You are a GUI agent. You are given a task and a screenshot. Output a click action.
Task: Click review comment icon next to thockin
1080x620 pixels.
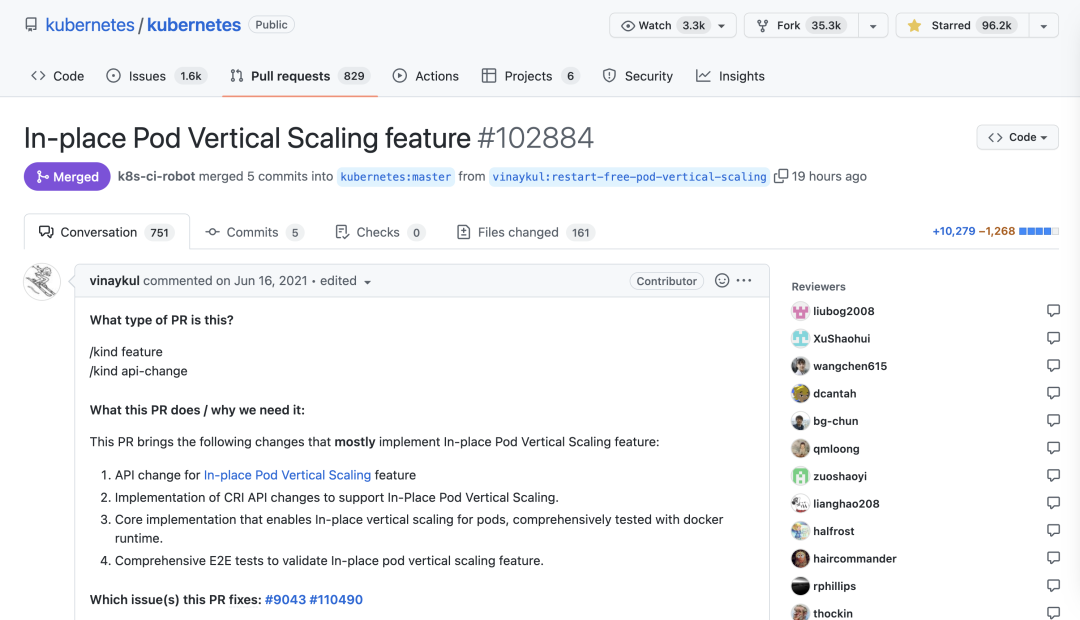pos(1053,612)
